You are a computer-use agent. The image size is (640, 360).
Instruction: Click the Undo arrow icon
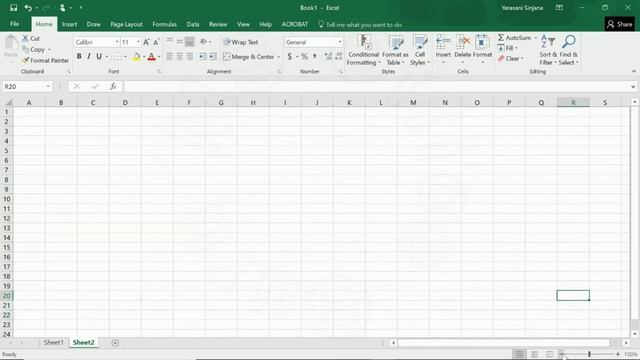coord(28,8)
